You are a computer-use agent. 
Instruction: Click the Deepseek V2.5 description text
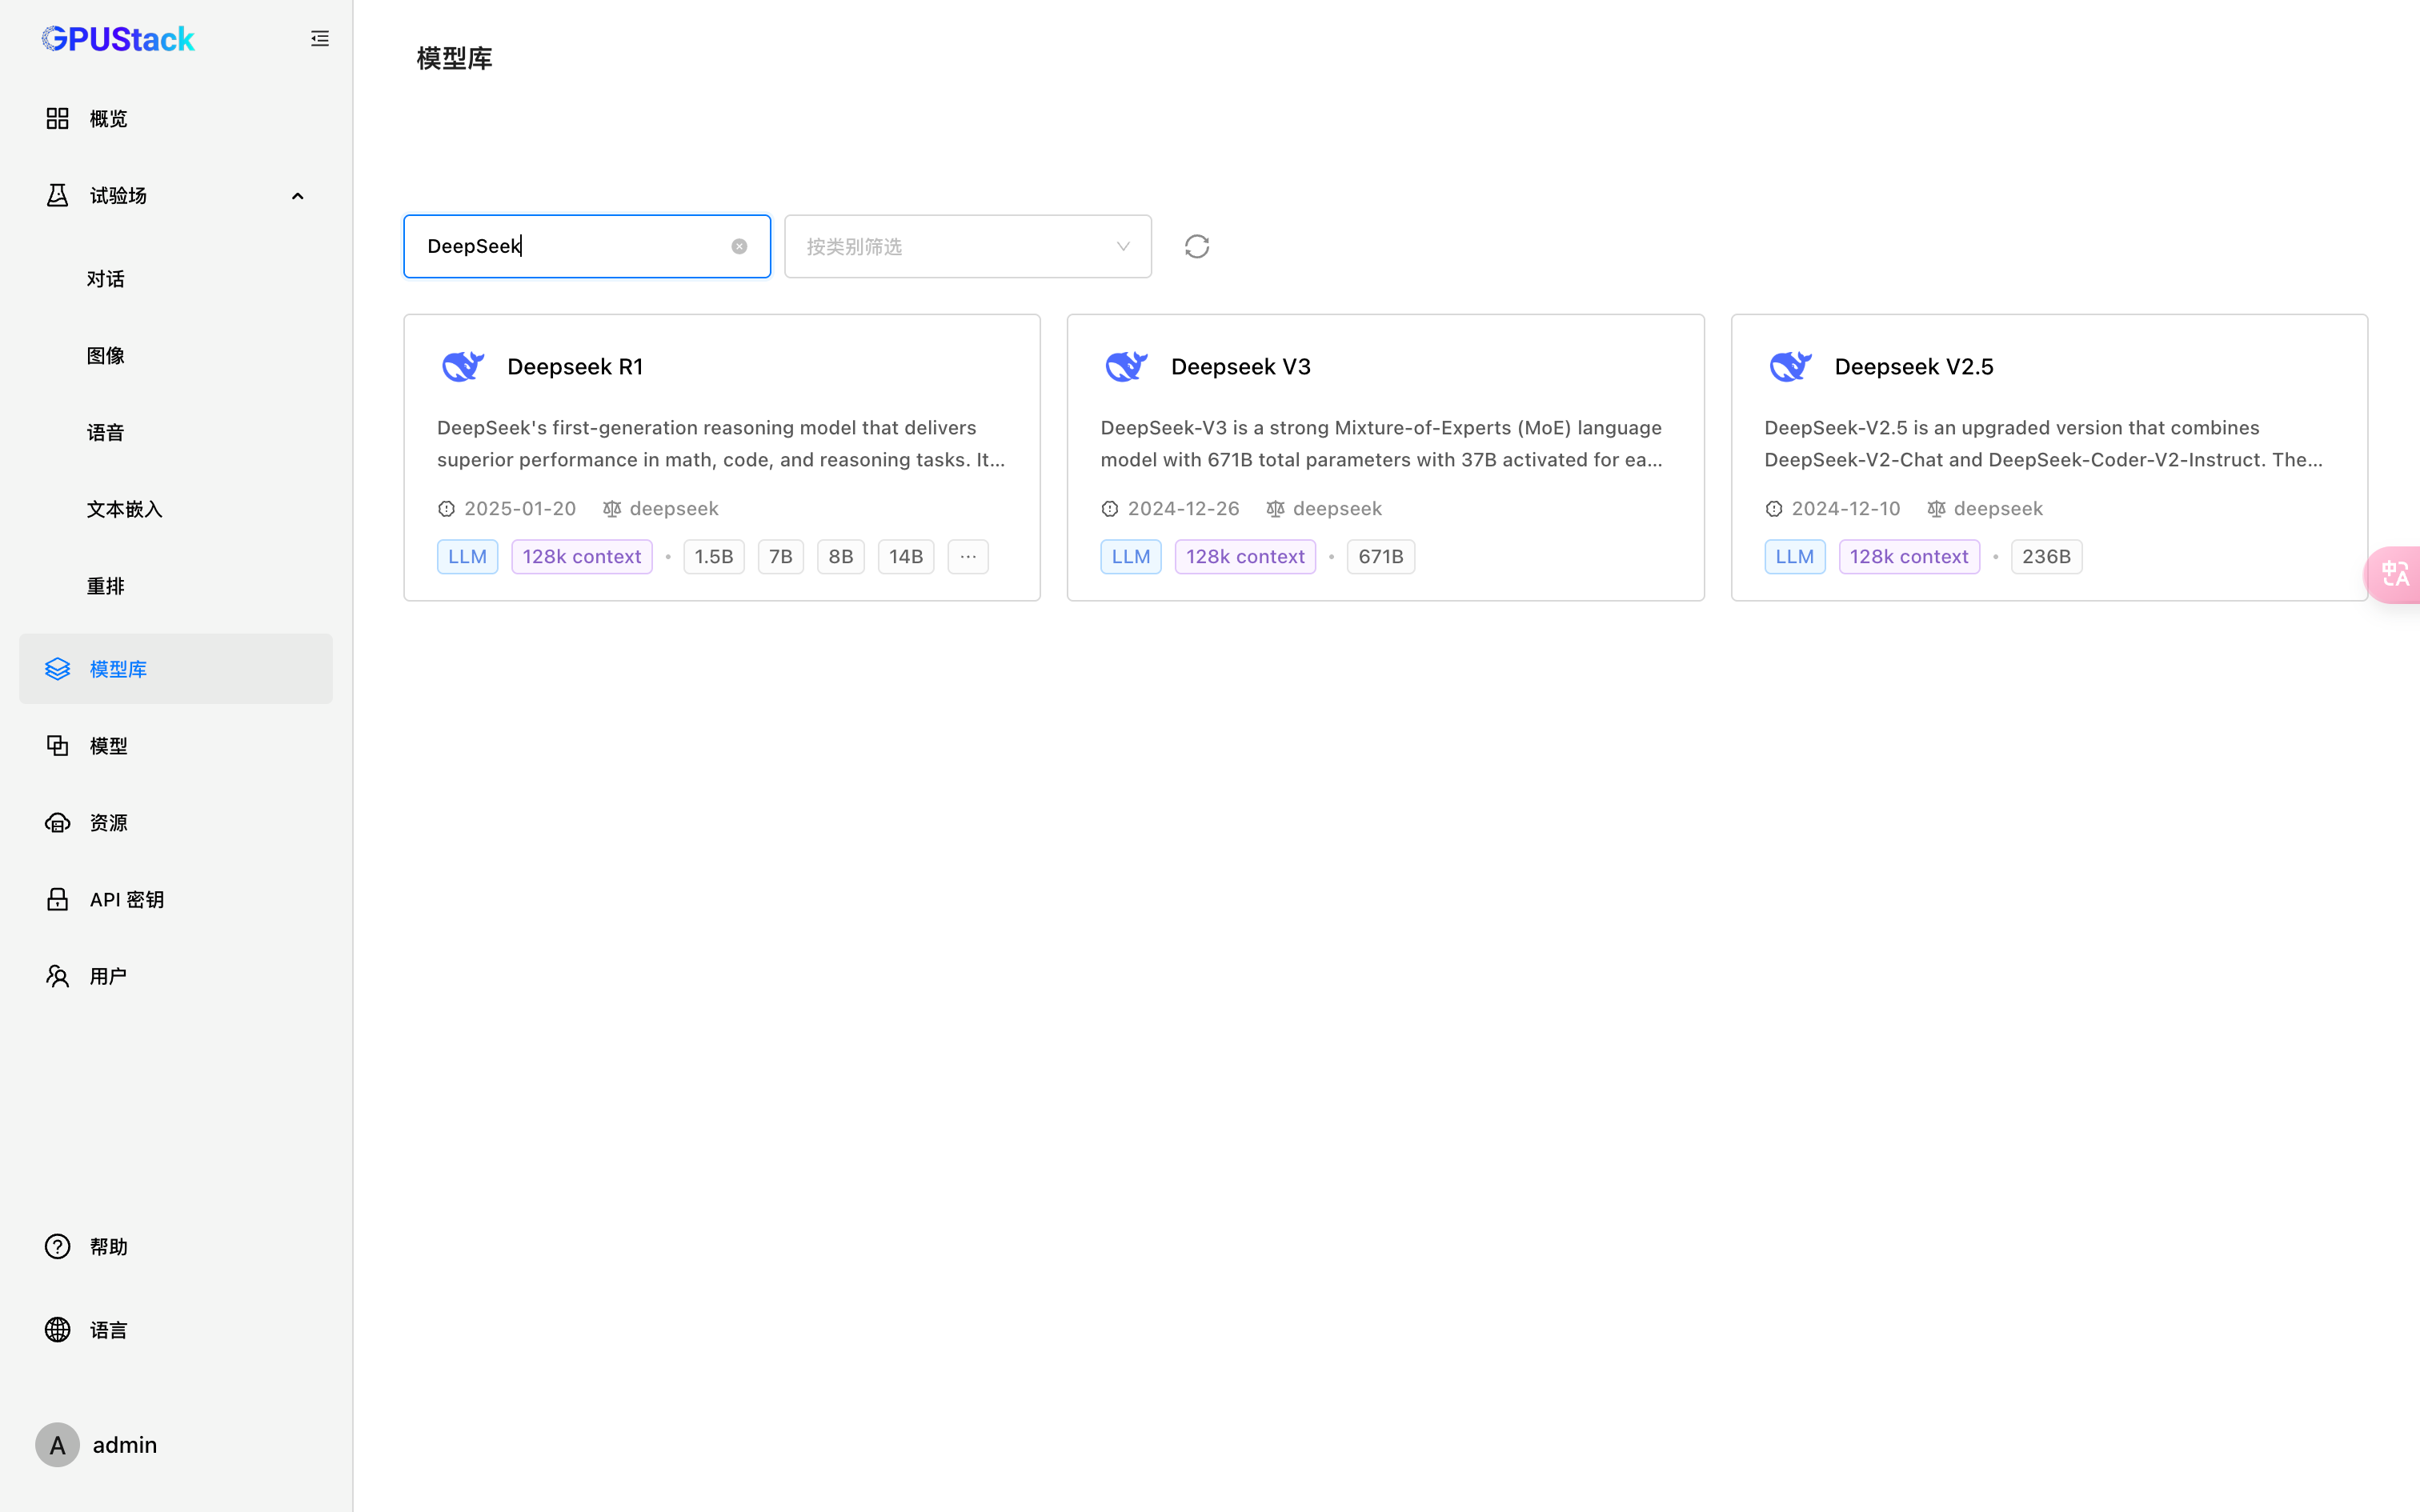pos(2044,444)
